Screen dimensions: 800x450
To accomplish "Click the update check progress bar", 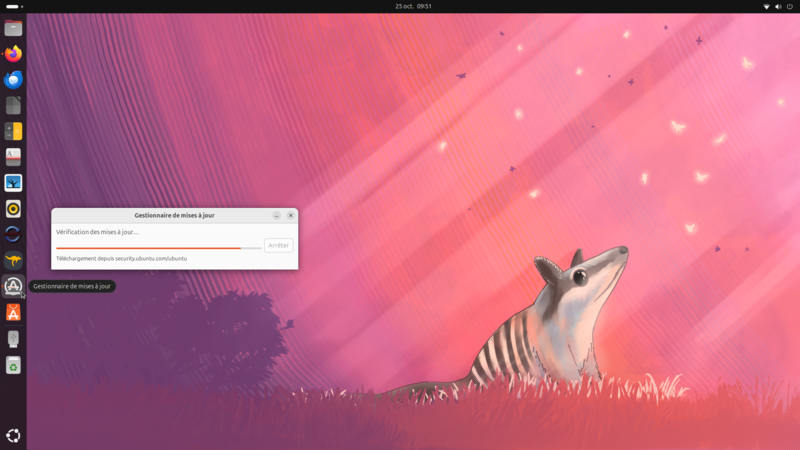I will point(159,248).
